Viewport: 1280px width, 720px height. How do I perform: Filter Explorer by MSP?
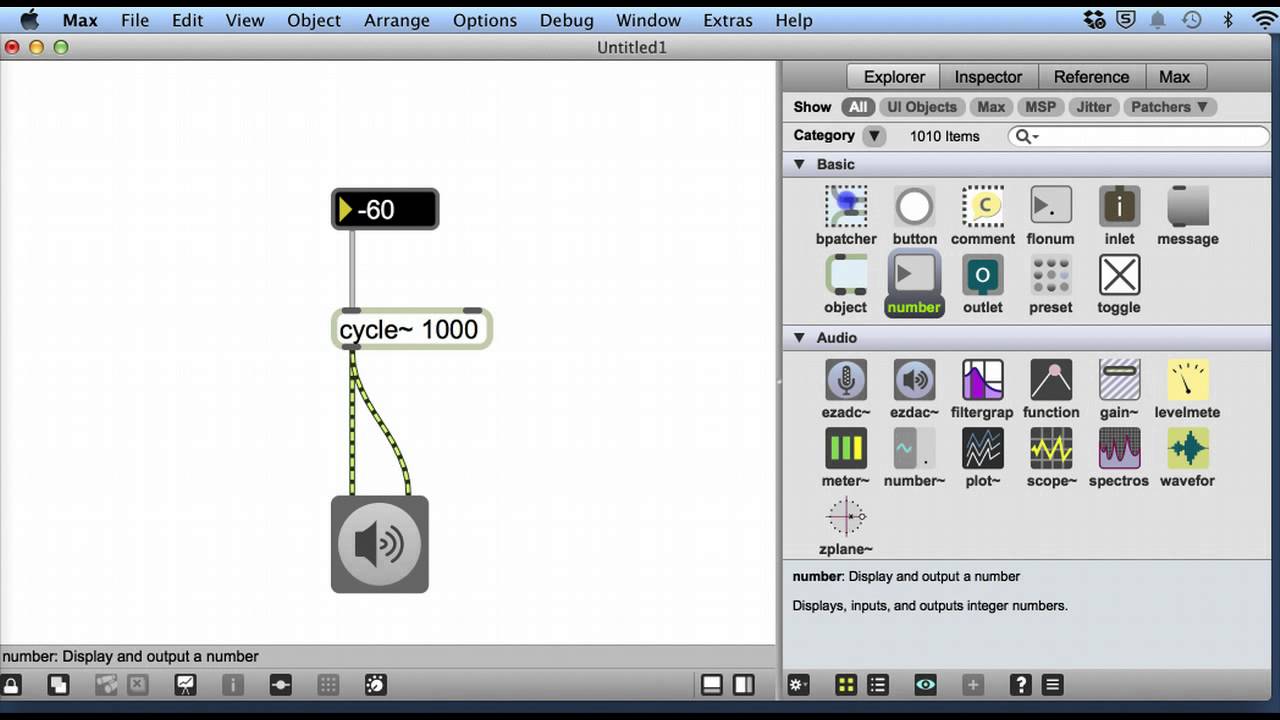(1040, 107)
